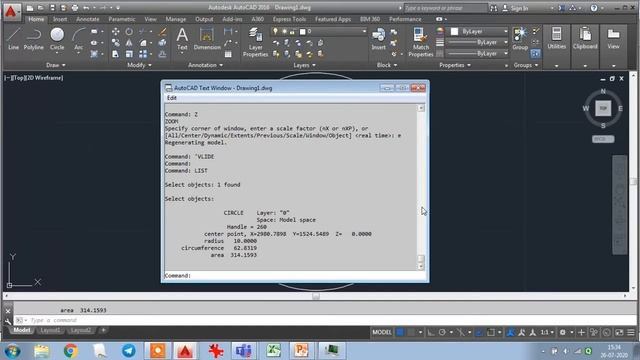
Task: Open the ByLayer color dropdown
Action: (x=479, y=31)
